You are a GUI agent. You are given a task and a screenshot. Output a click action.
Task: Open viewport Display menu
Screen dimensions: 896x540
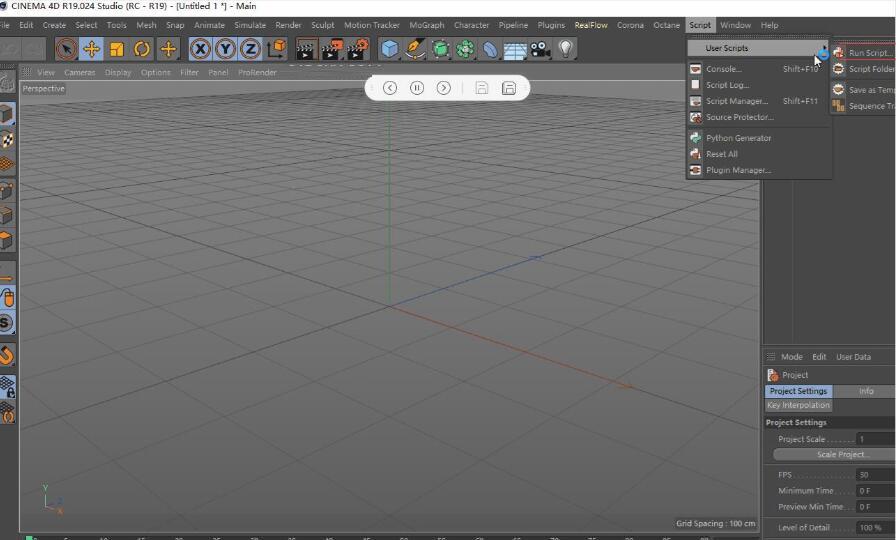coord(118,73)
